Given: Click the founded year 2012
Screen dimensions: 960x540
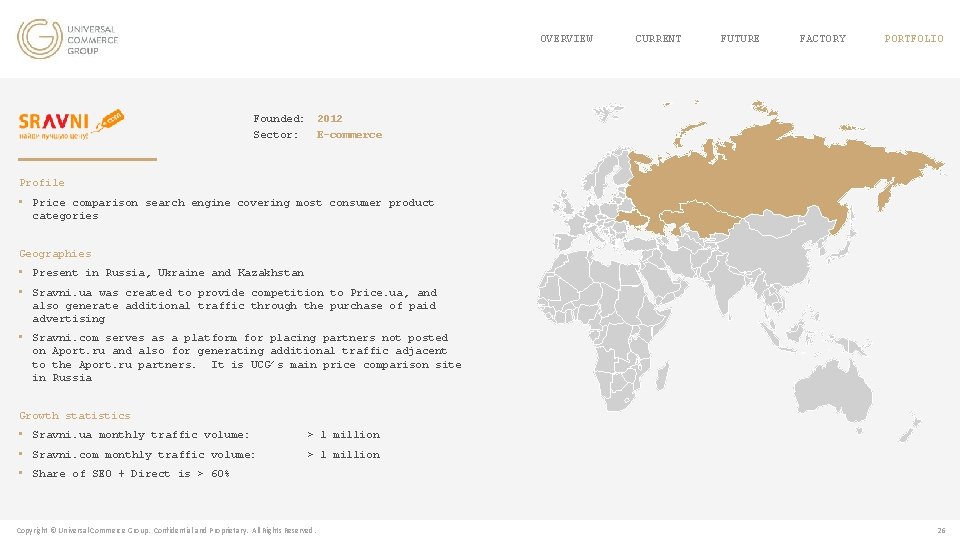Looking at the screenshot, I should [x=329, y=119].
